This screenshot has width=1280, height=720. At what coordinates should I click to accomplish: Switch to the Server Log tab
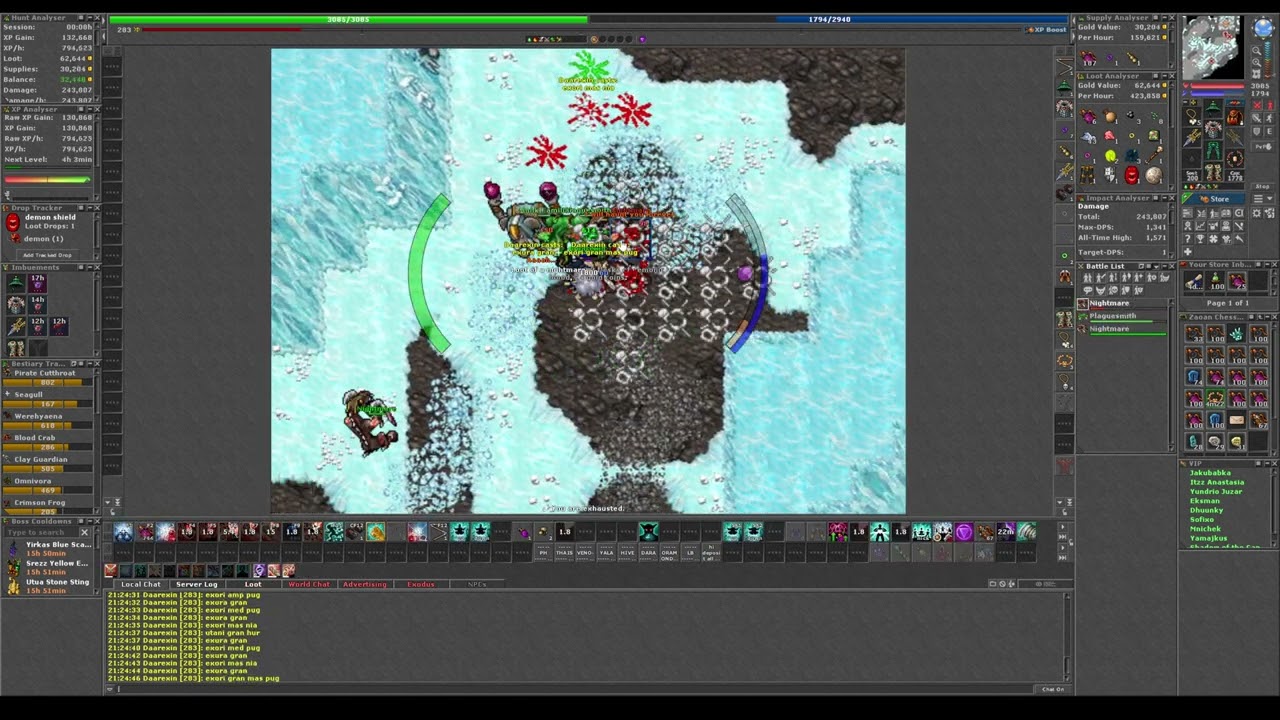(x=197, y=584)
